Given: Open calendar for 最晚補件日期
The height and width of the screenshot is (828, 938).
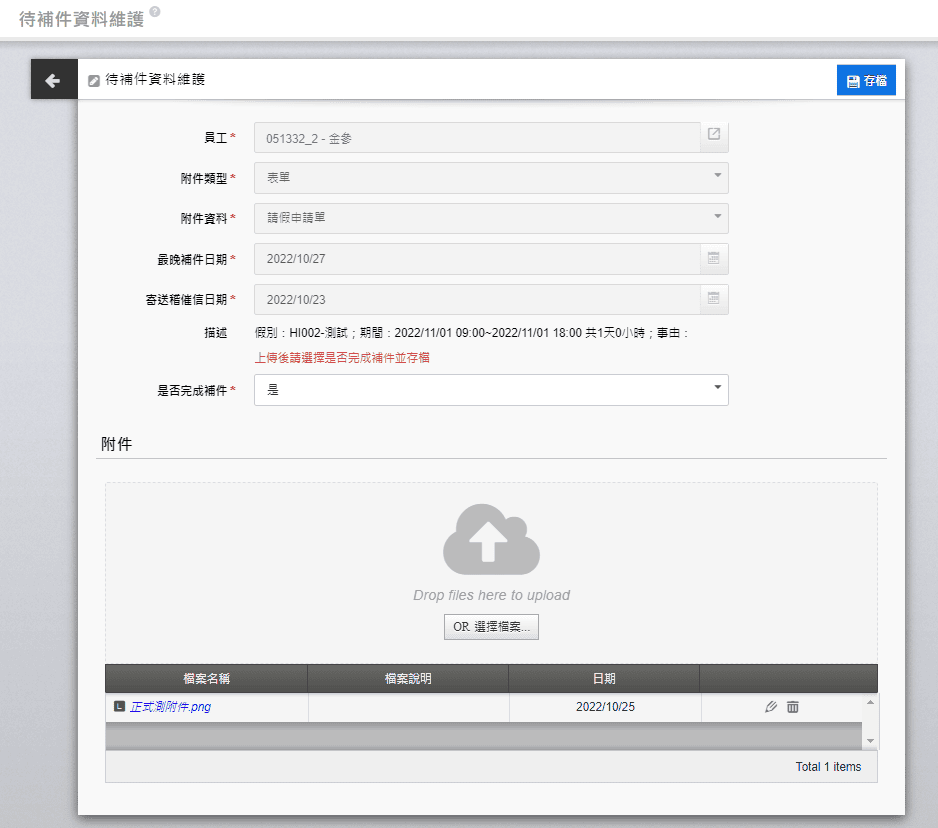Looking at the screenshot, I should pos(714,258).
